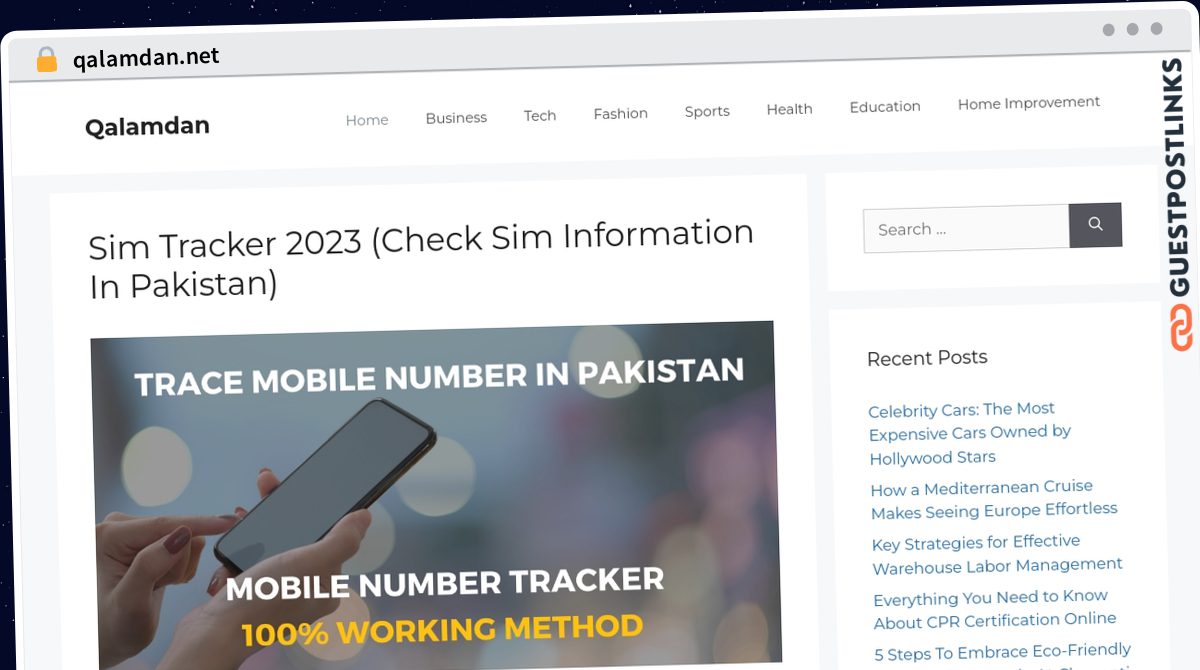Image resolution: width=1200 pixels, height=670 pixels.
Task: Read the Warehouse Labor Management post
Action: point(997,554)
